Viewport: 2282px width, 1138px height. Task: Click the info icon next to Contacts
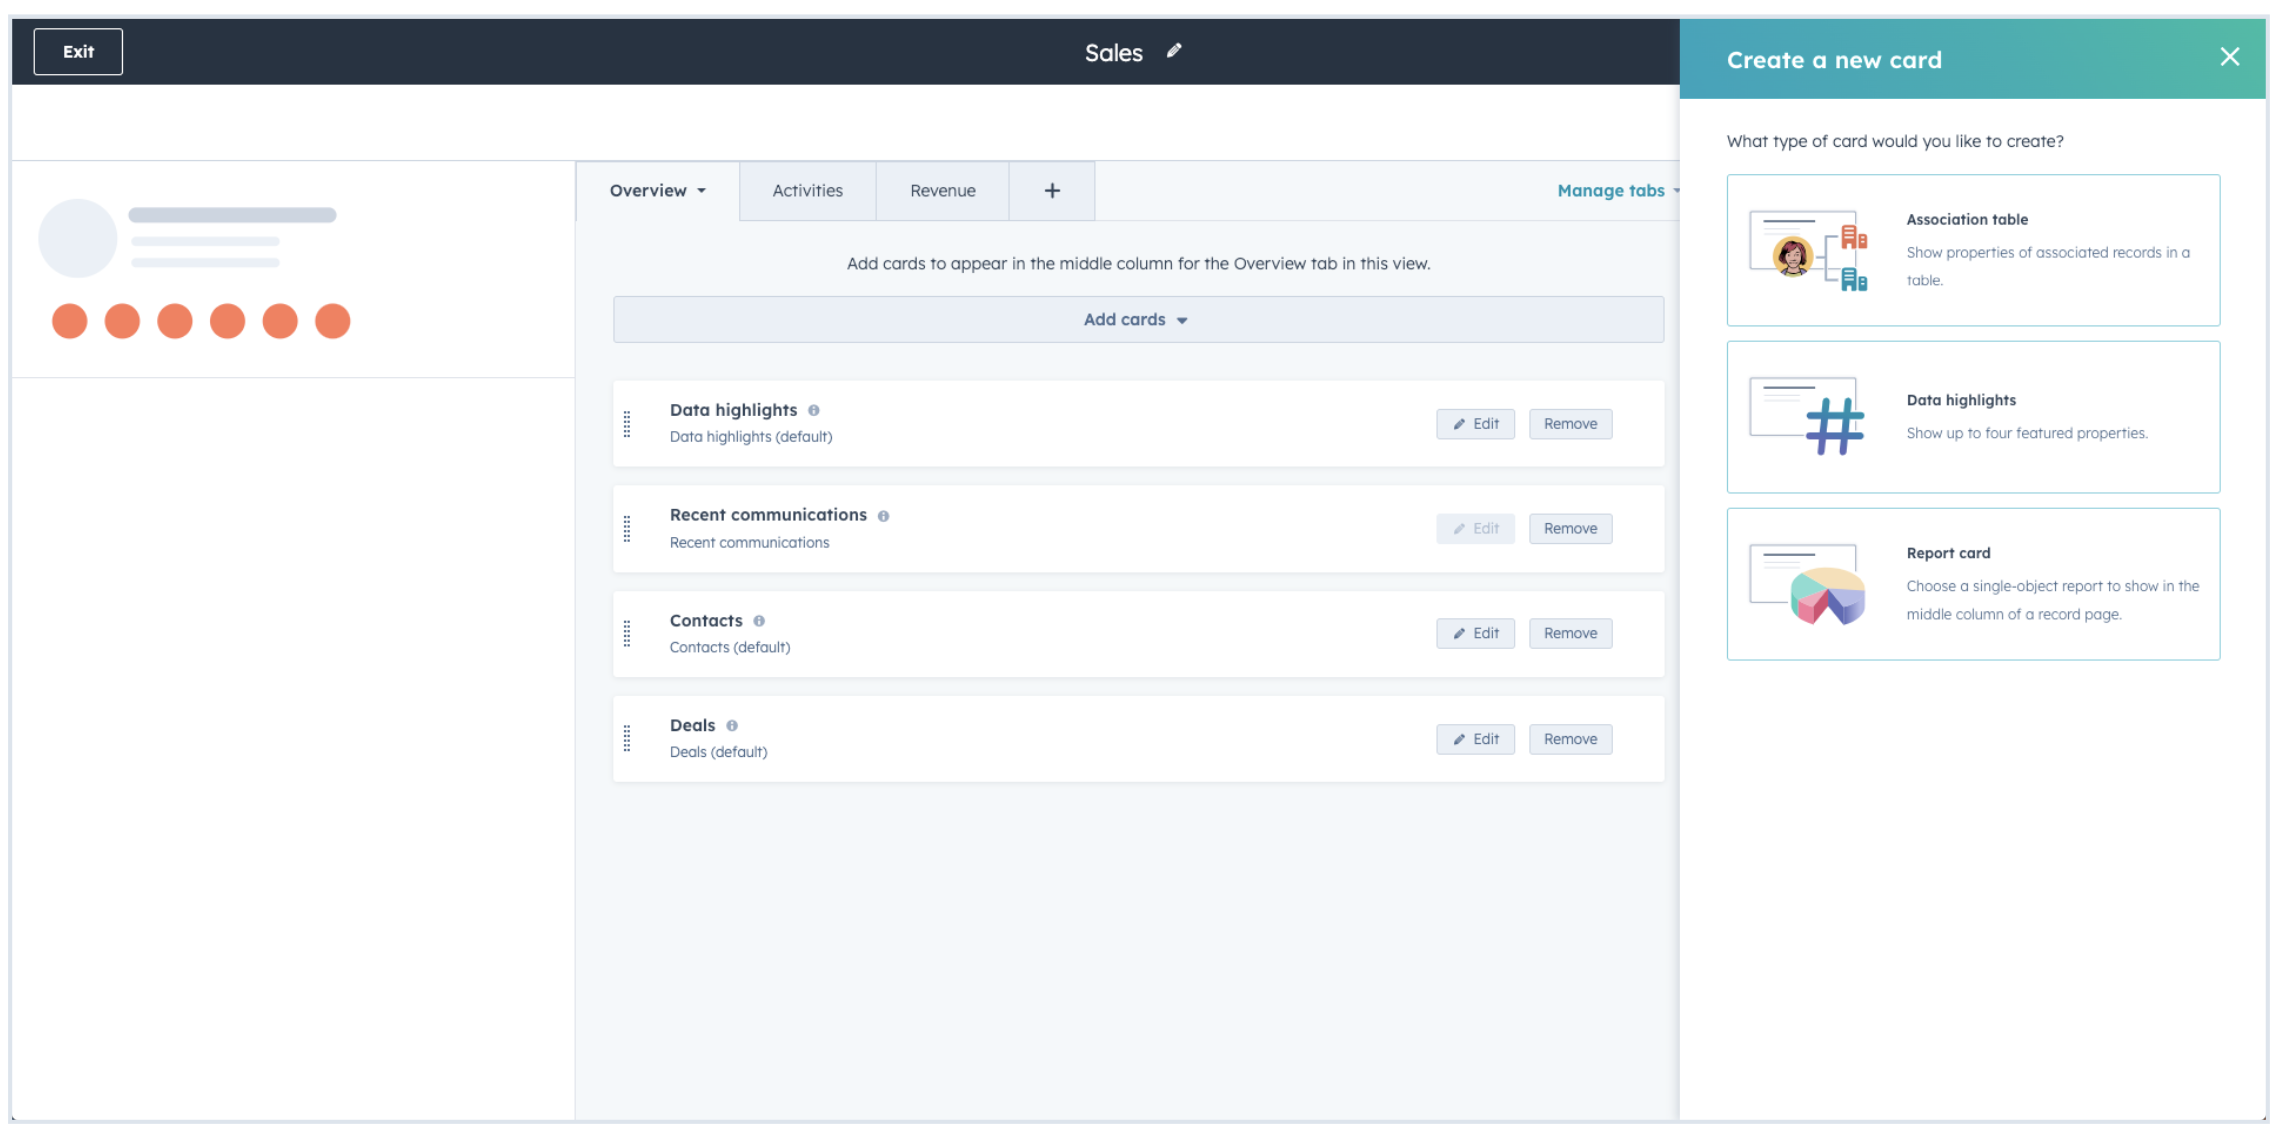pos(759,620)
